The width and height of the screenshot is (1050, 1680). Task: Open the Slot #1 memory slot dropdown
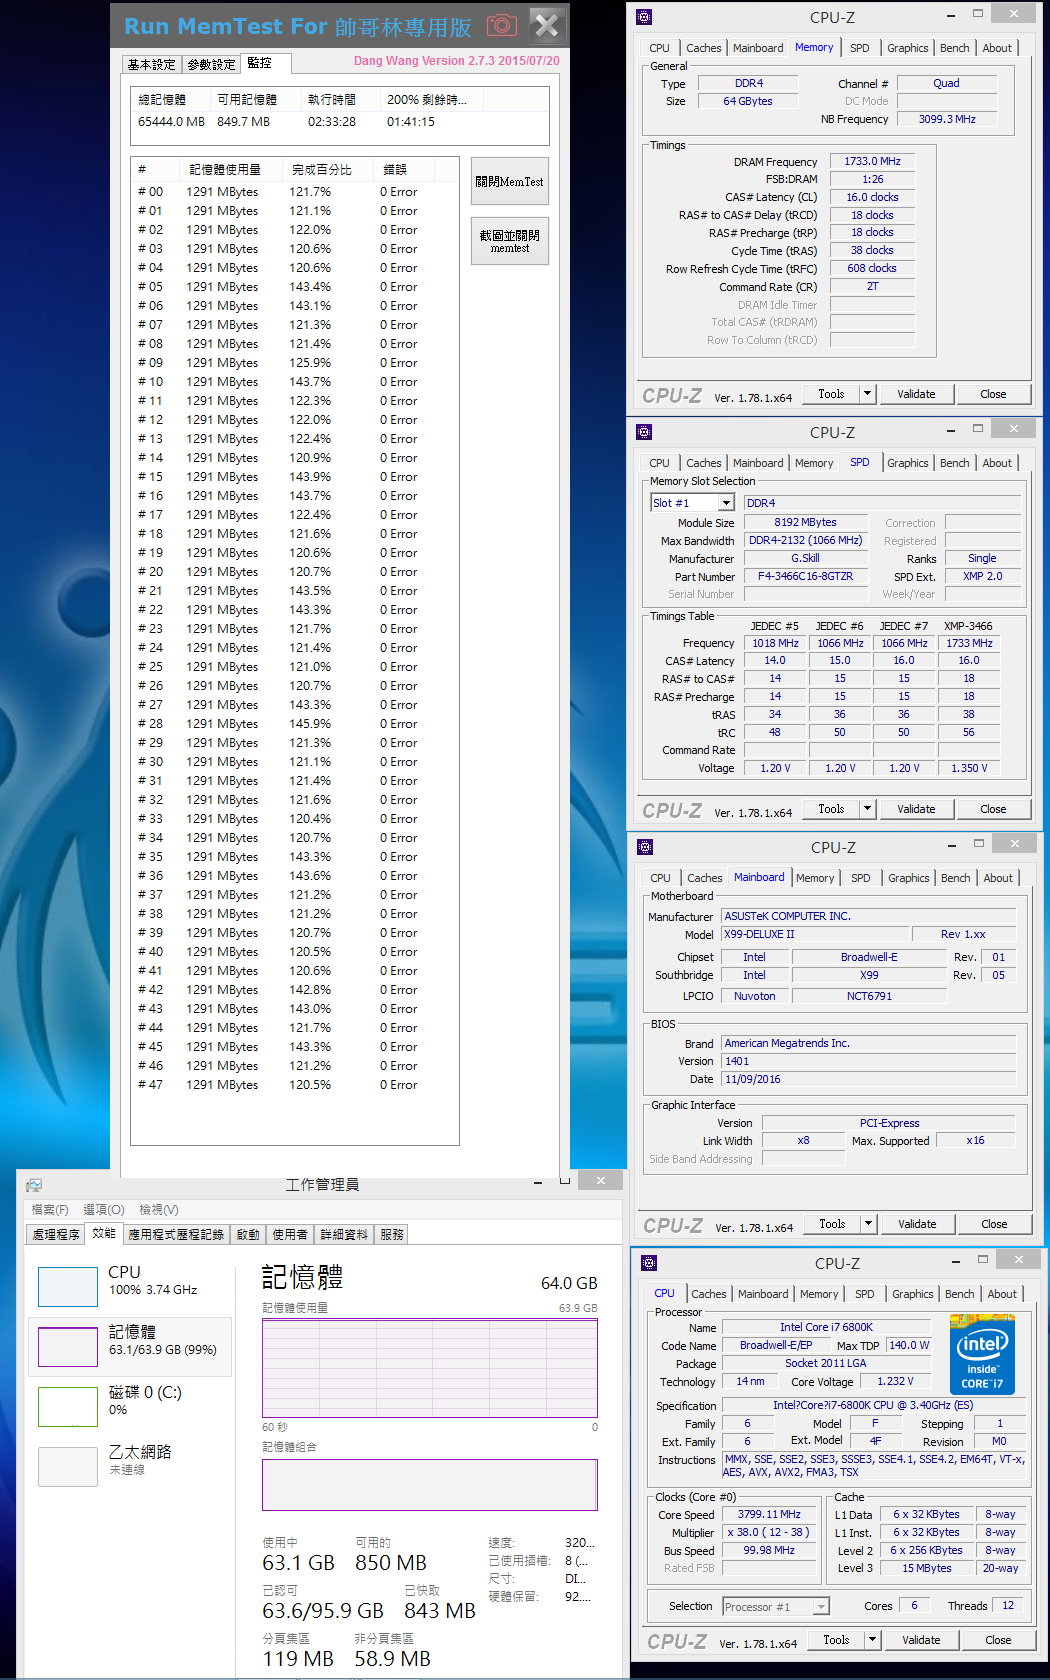692,503
